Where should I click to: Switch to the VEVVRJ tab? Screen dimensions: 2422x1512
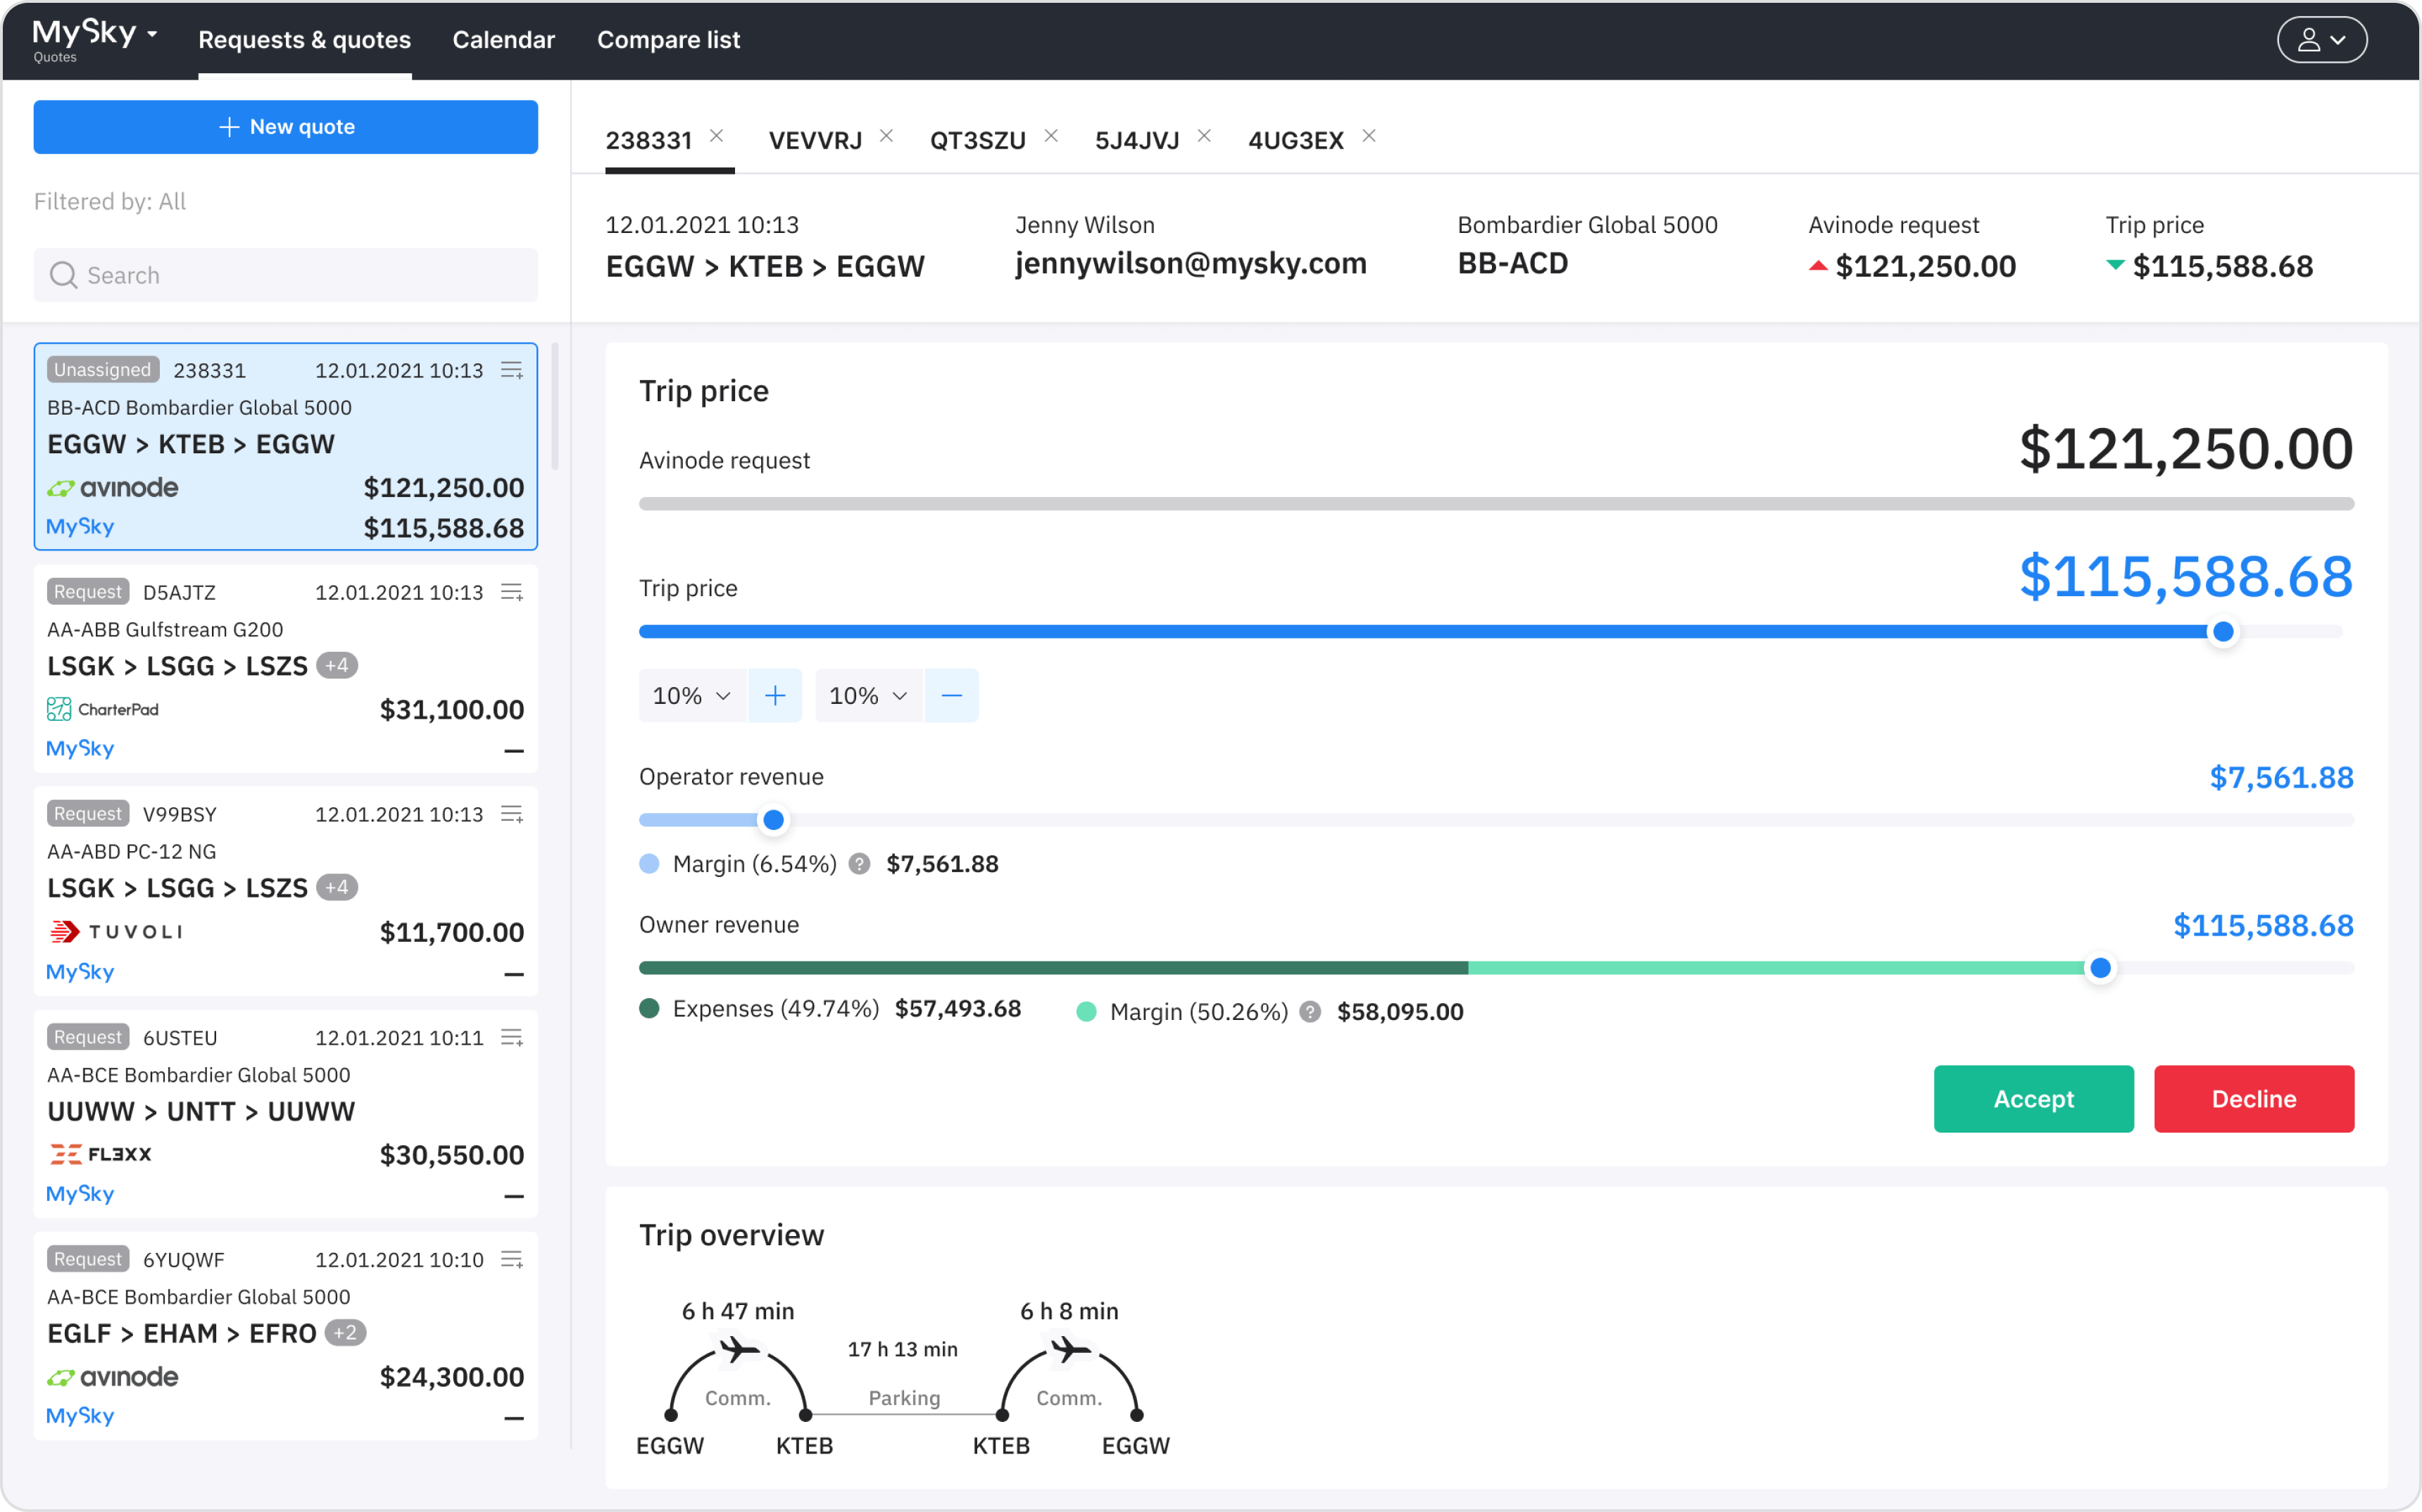point(815,140)
